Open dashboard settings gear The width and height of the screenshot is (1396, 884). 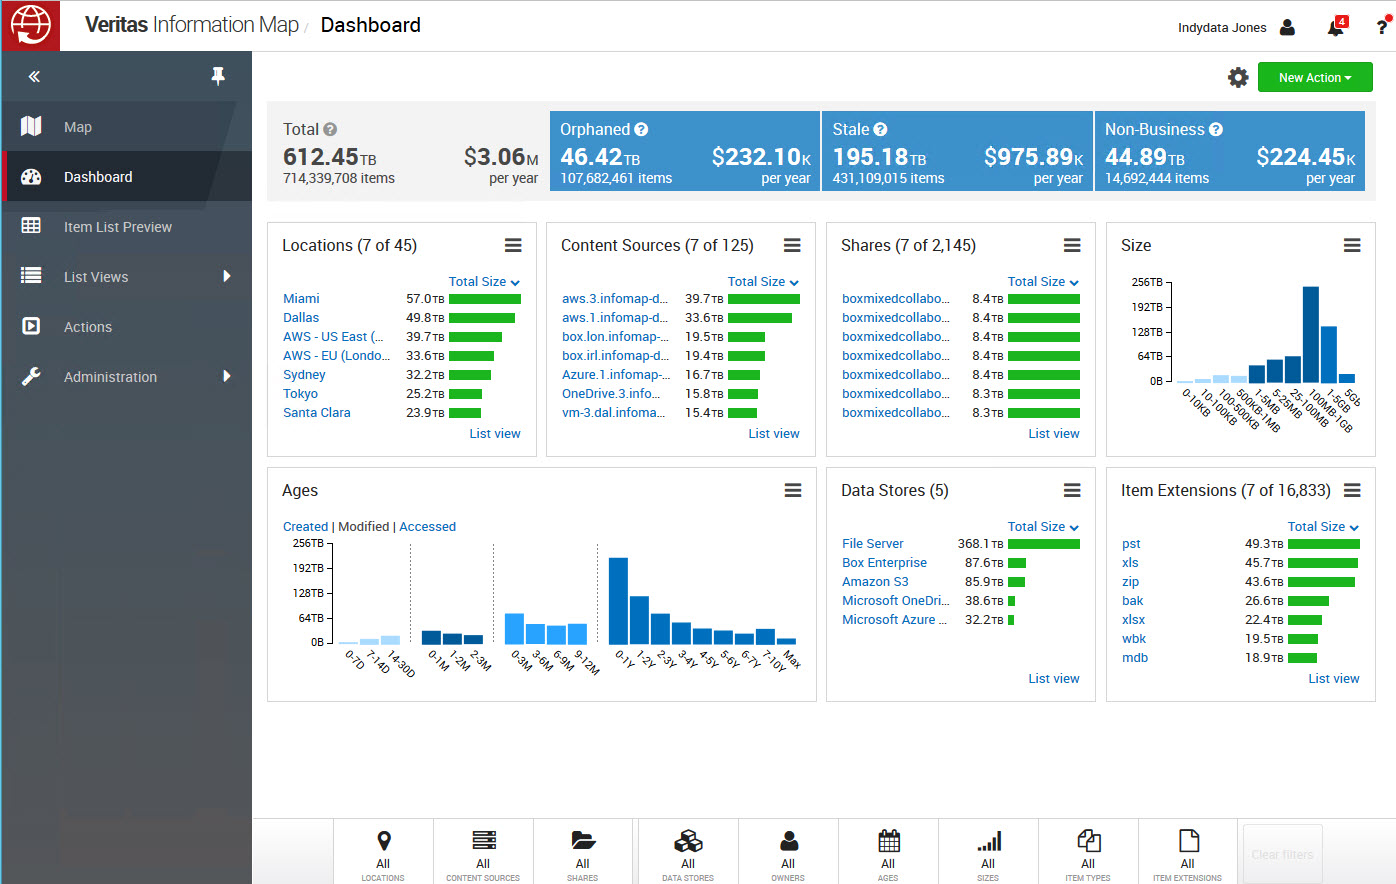1238,77
